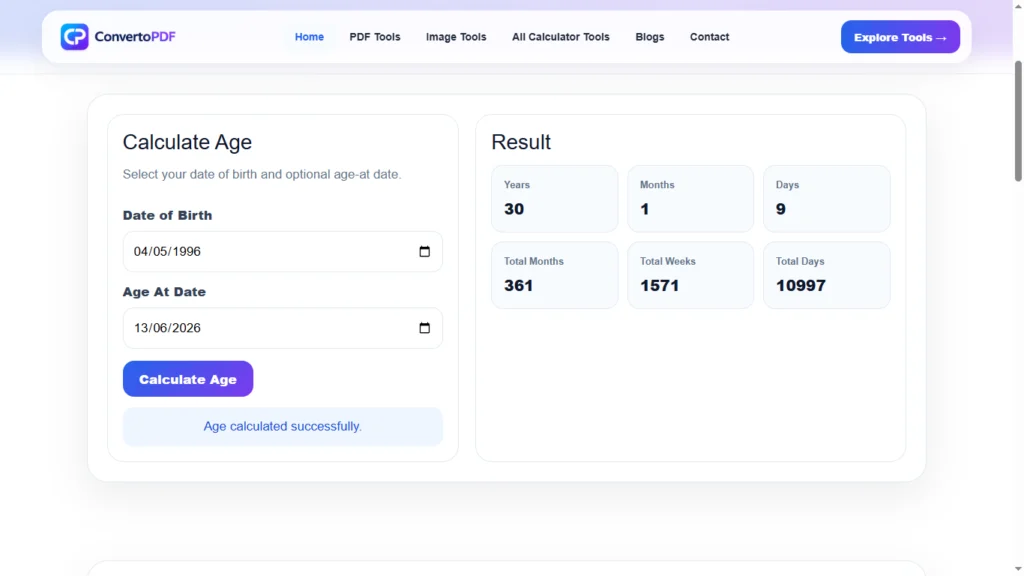Image resolution: width=1024 pixels, height=576 pixels.
Task: Go to the Home nav item
Action: [x=309, y=37]
